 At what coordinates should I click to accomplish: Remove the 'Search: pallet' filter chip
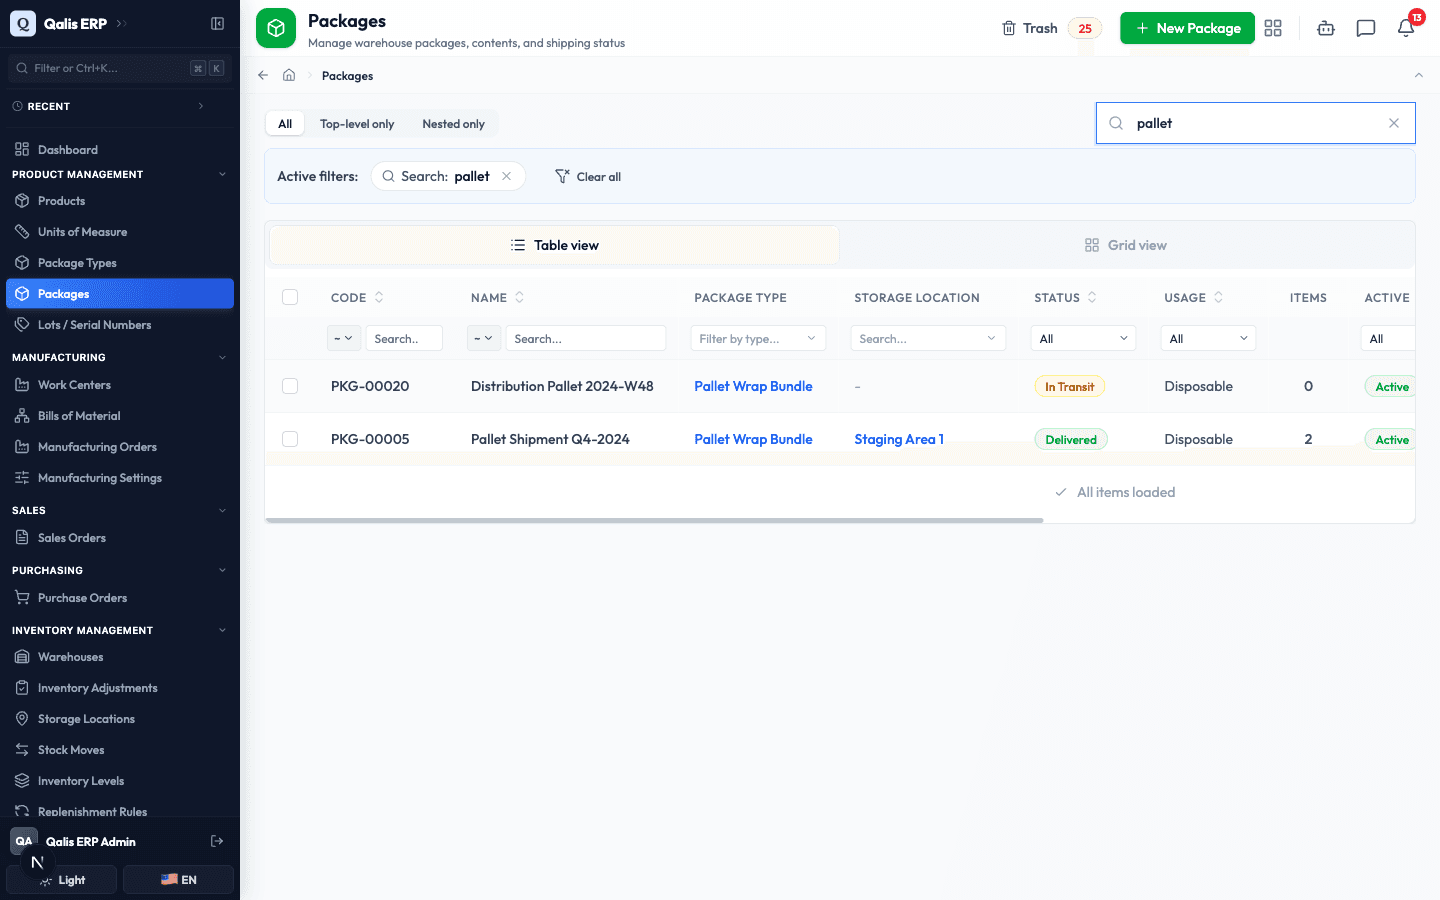coord(507,176)
